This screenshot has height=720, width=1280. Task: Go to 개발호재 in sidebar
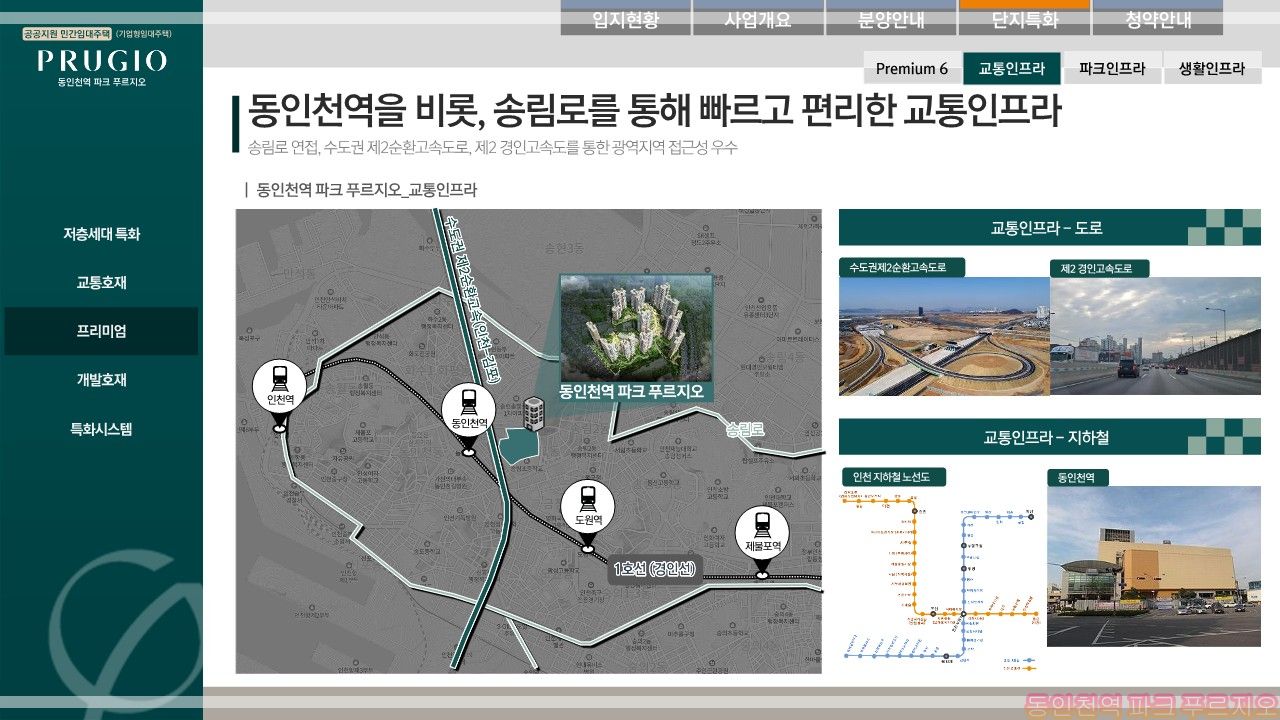(101, 380)
